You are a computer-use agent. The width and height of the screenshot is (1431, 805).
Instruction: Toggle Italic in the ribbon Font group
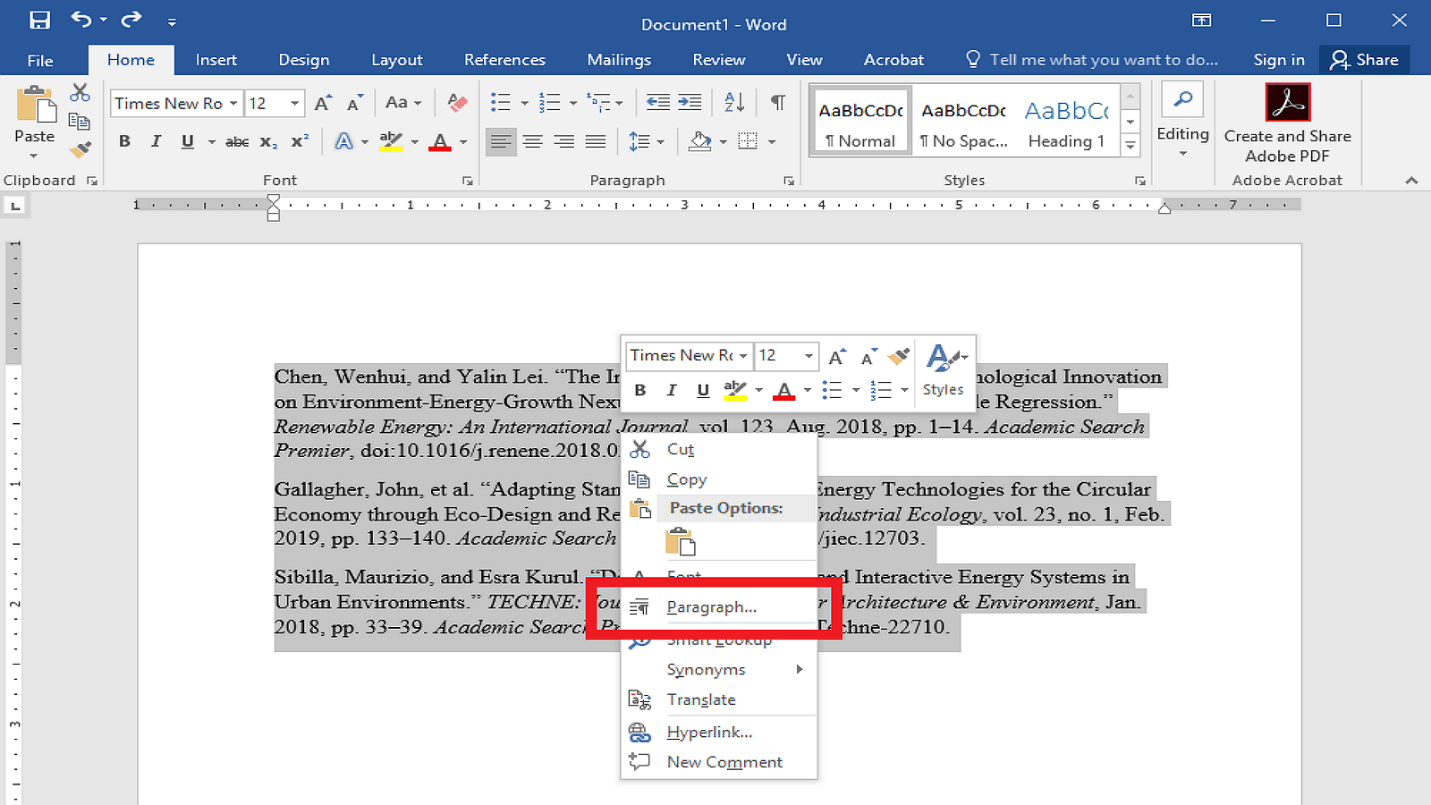pos(156,142)
